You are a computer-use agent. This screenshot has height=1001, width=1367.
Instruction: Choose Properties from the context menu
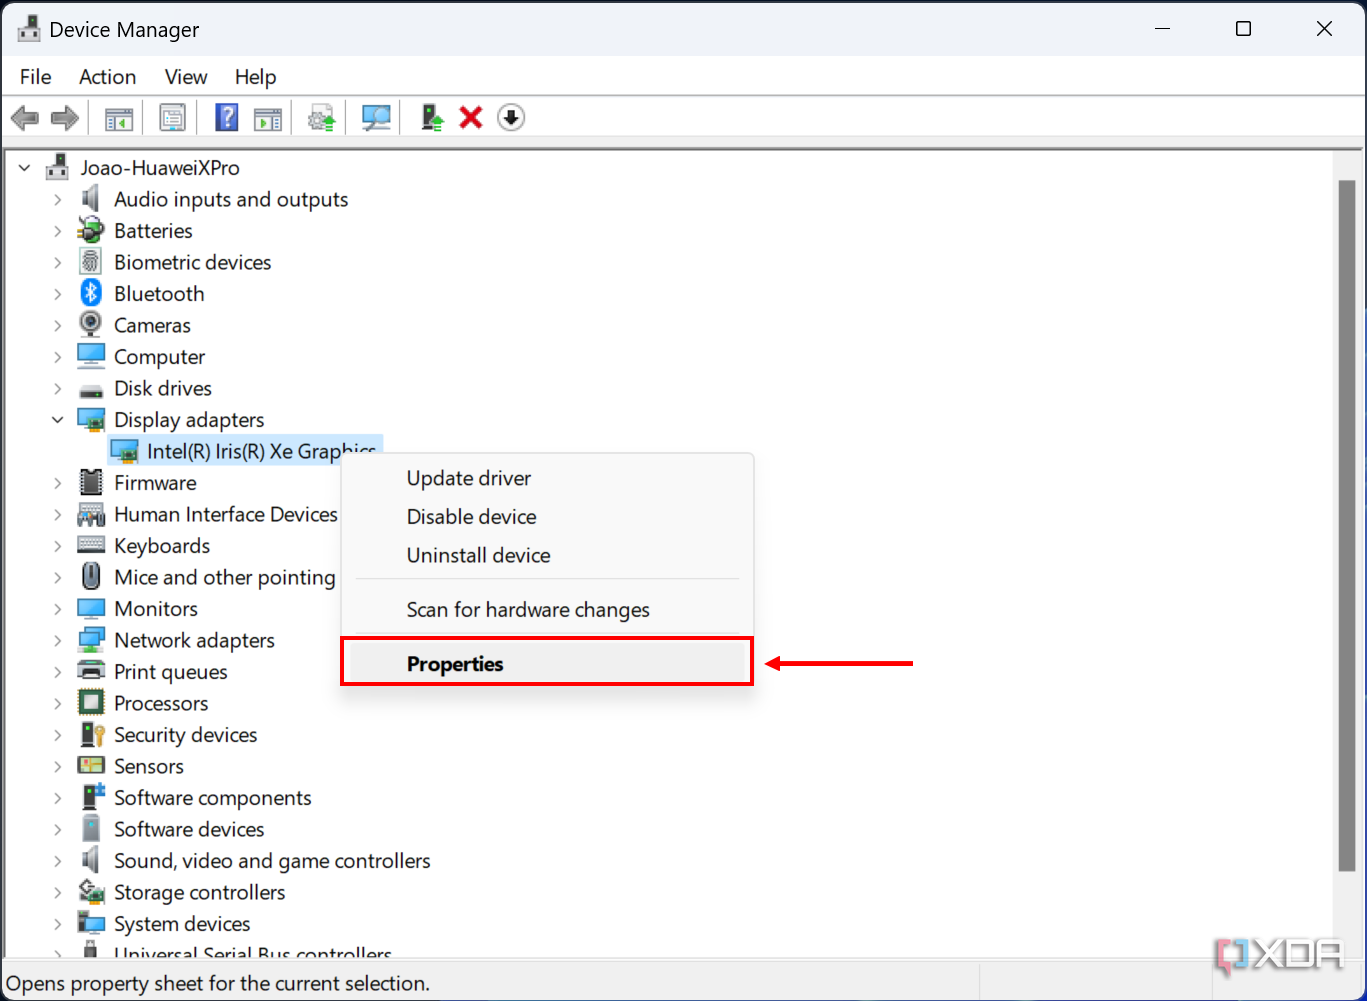click(547, 664)
